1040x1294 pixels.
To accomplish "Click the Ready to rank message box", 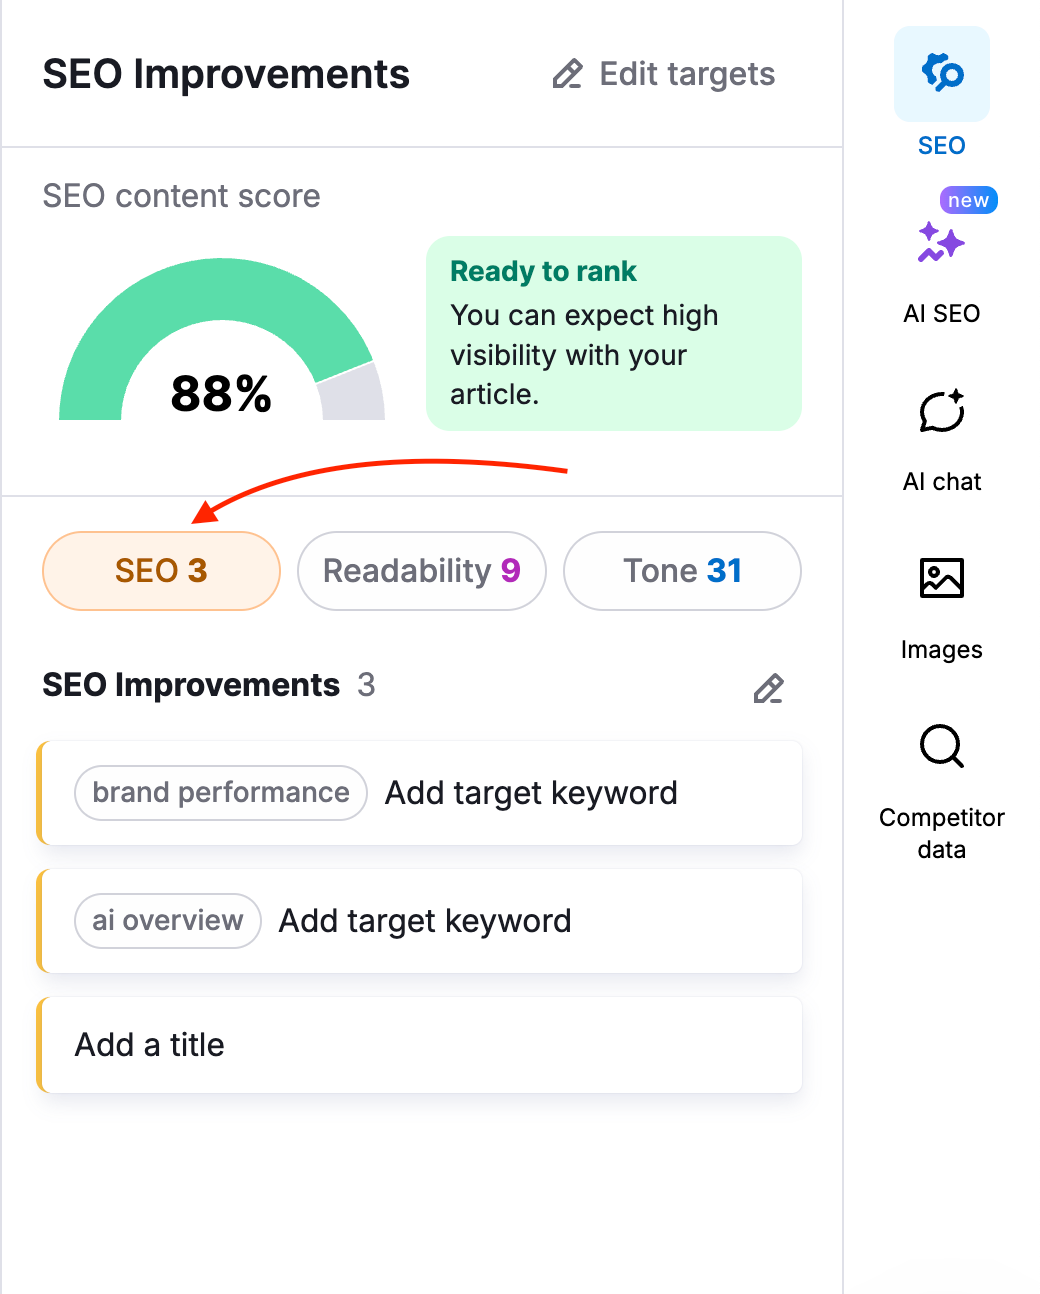I will pos(613,333).
